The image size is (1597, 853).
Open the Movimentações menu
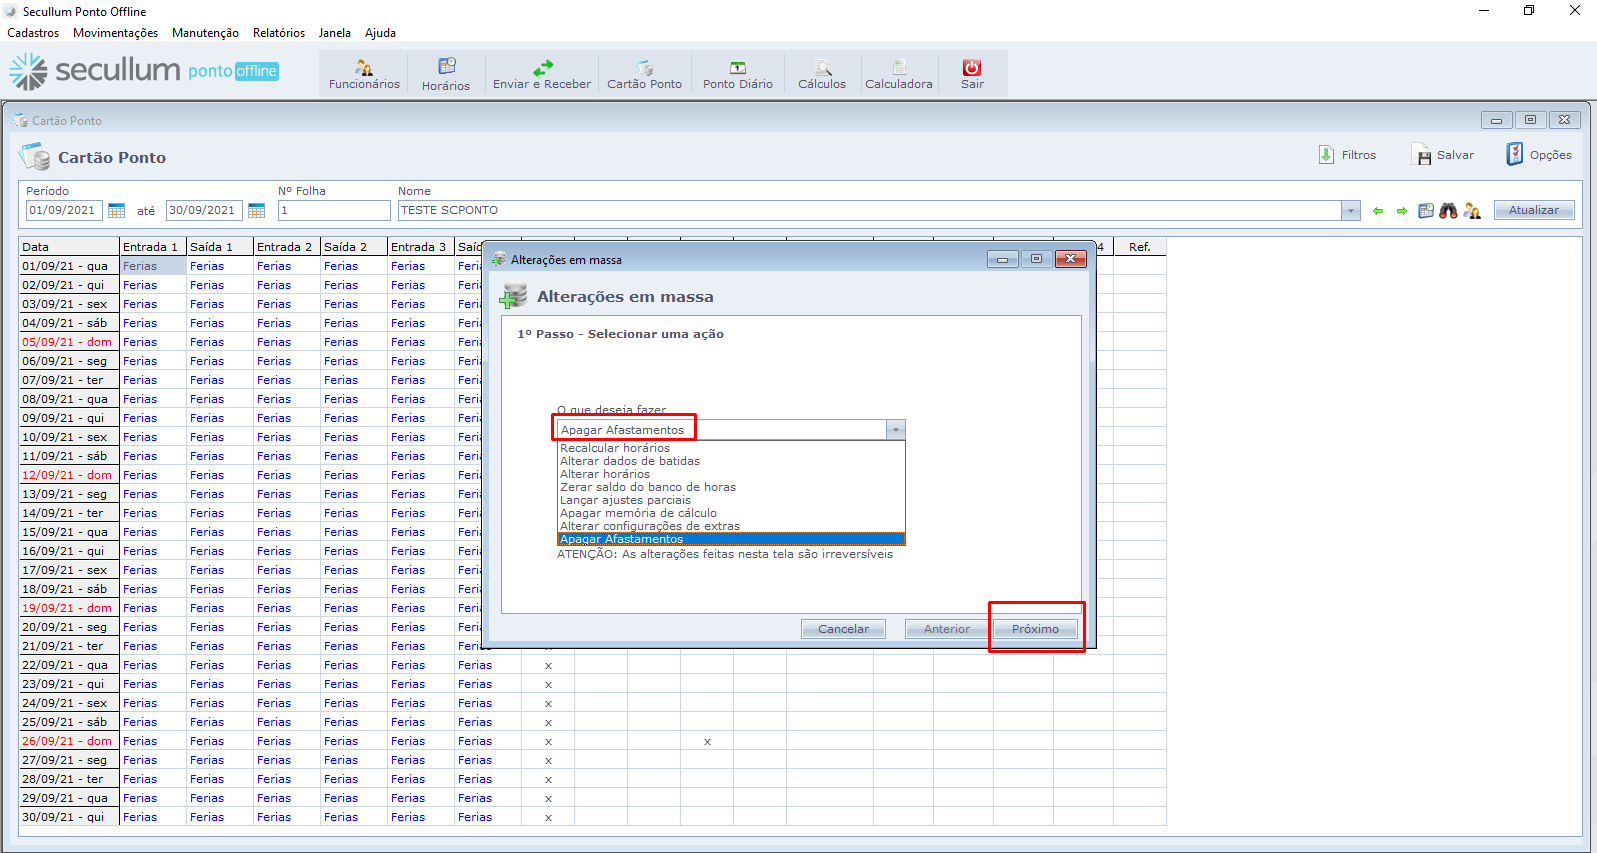[115, 33]
